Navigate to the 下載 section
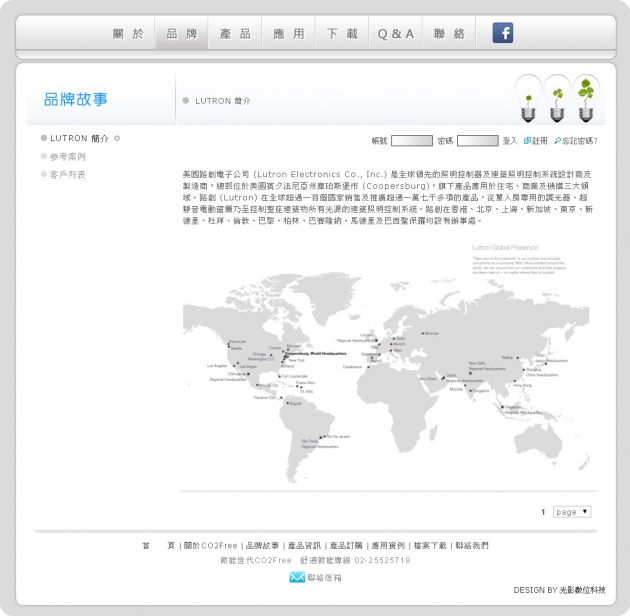Image resolution: width=630 pixels, height=616 pixels. click(342, 34)
